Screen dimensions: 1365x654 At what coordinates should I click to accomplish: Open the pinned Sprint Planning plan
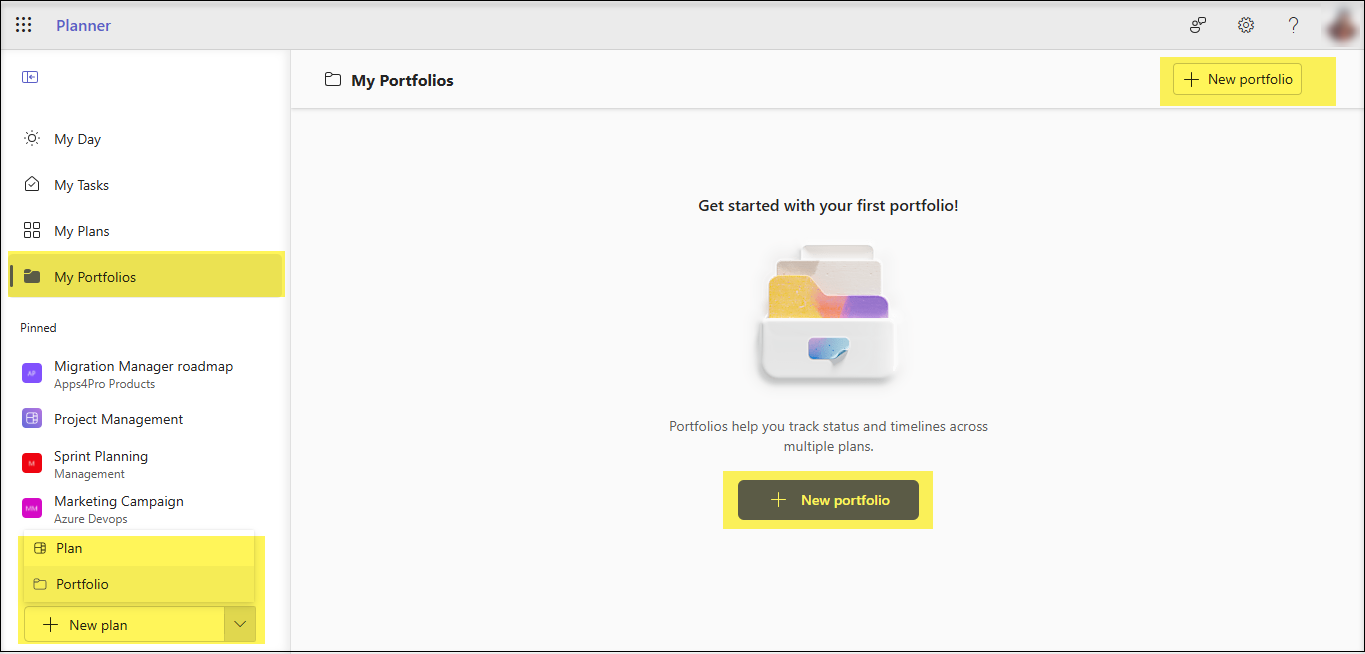click(x=101, y=463)
